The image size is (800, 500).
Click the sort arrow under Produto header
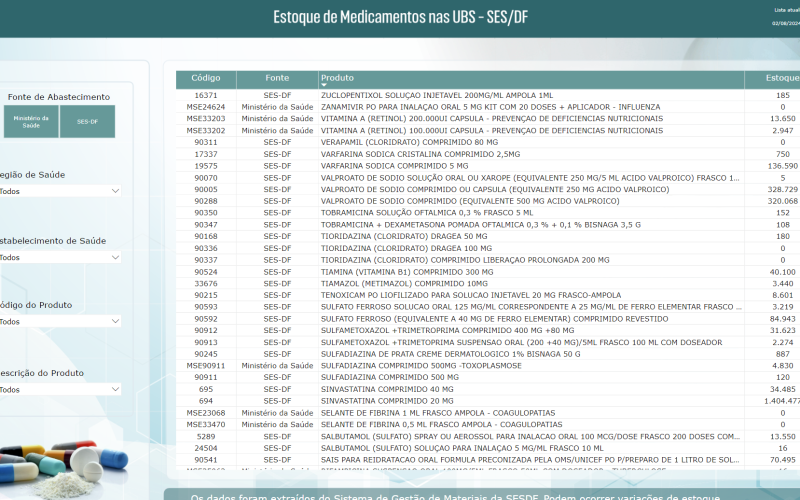pyautogui.click(x=323, y=85)
